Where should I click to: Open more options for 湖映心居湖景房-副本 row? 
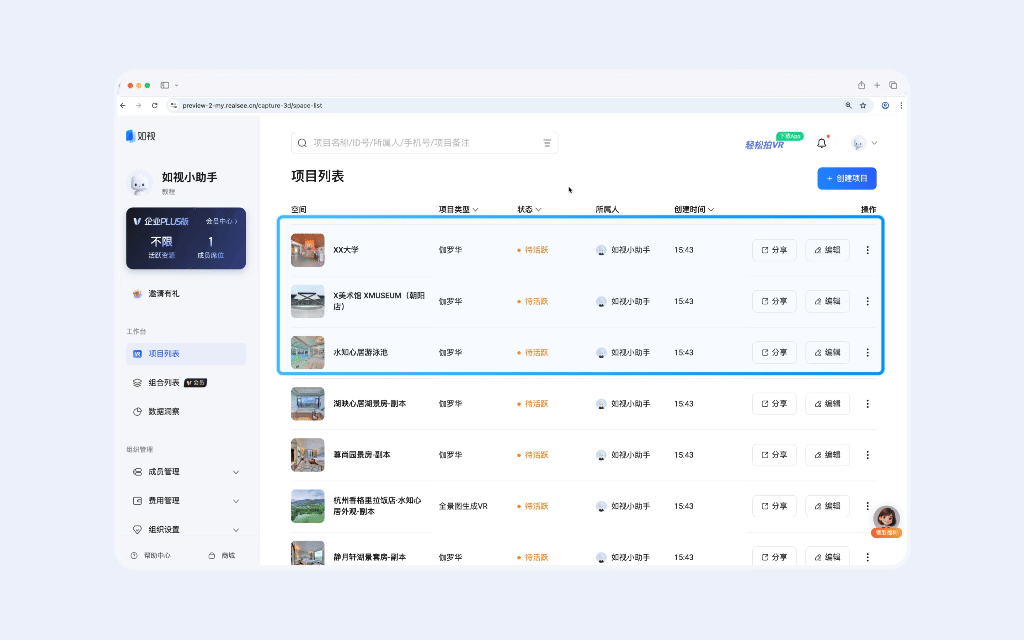(867, 404)
